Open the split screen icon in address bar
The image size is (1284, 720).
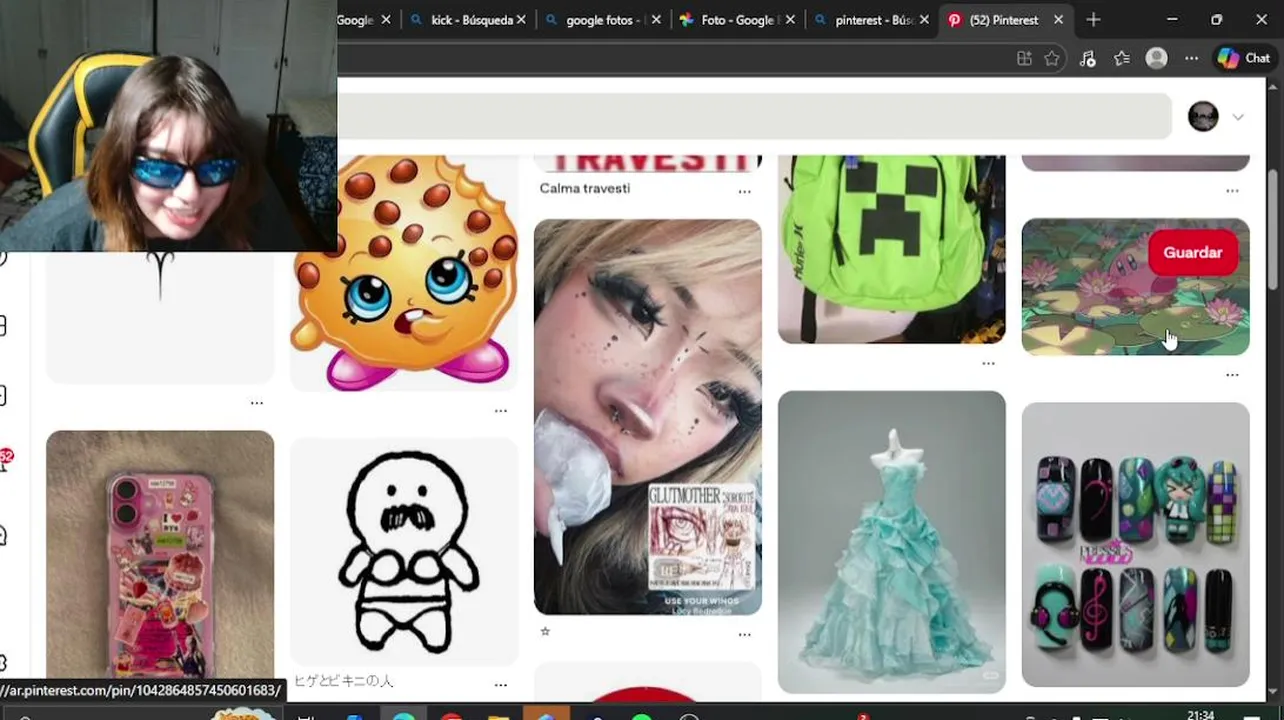pos(1024,59)
